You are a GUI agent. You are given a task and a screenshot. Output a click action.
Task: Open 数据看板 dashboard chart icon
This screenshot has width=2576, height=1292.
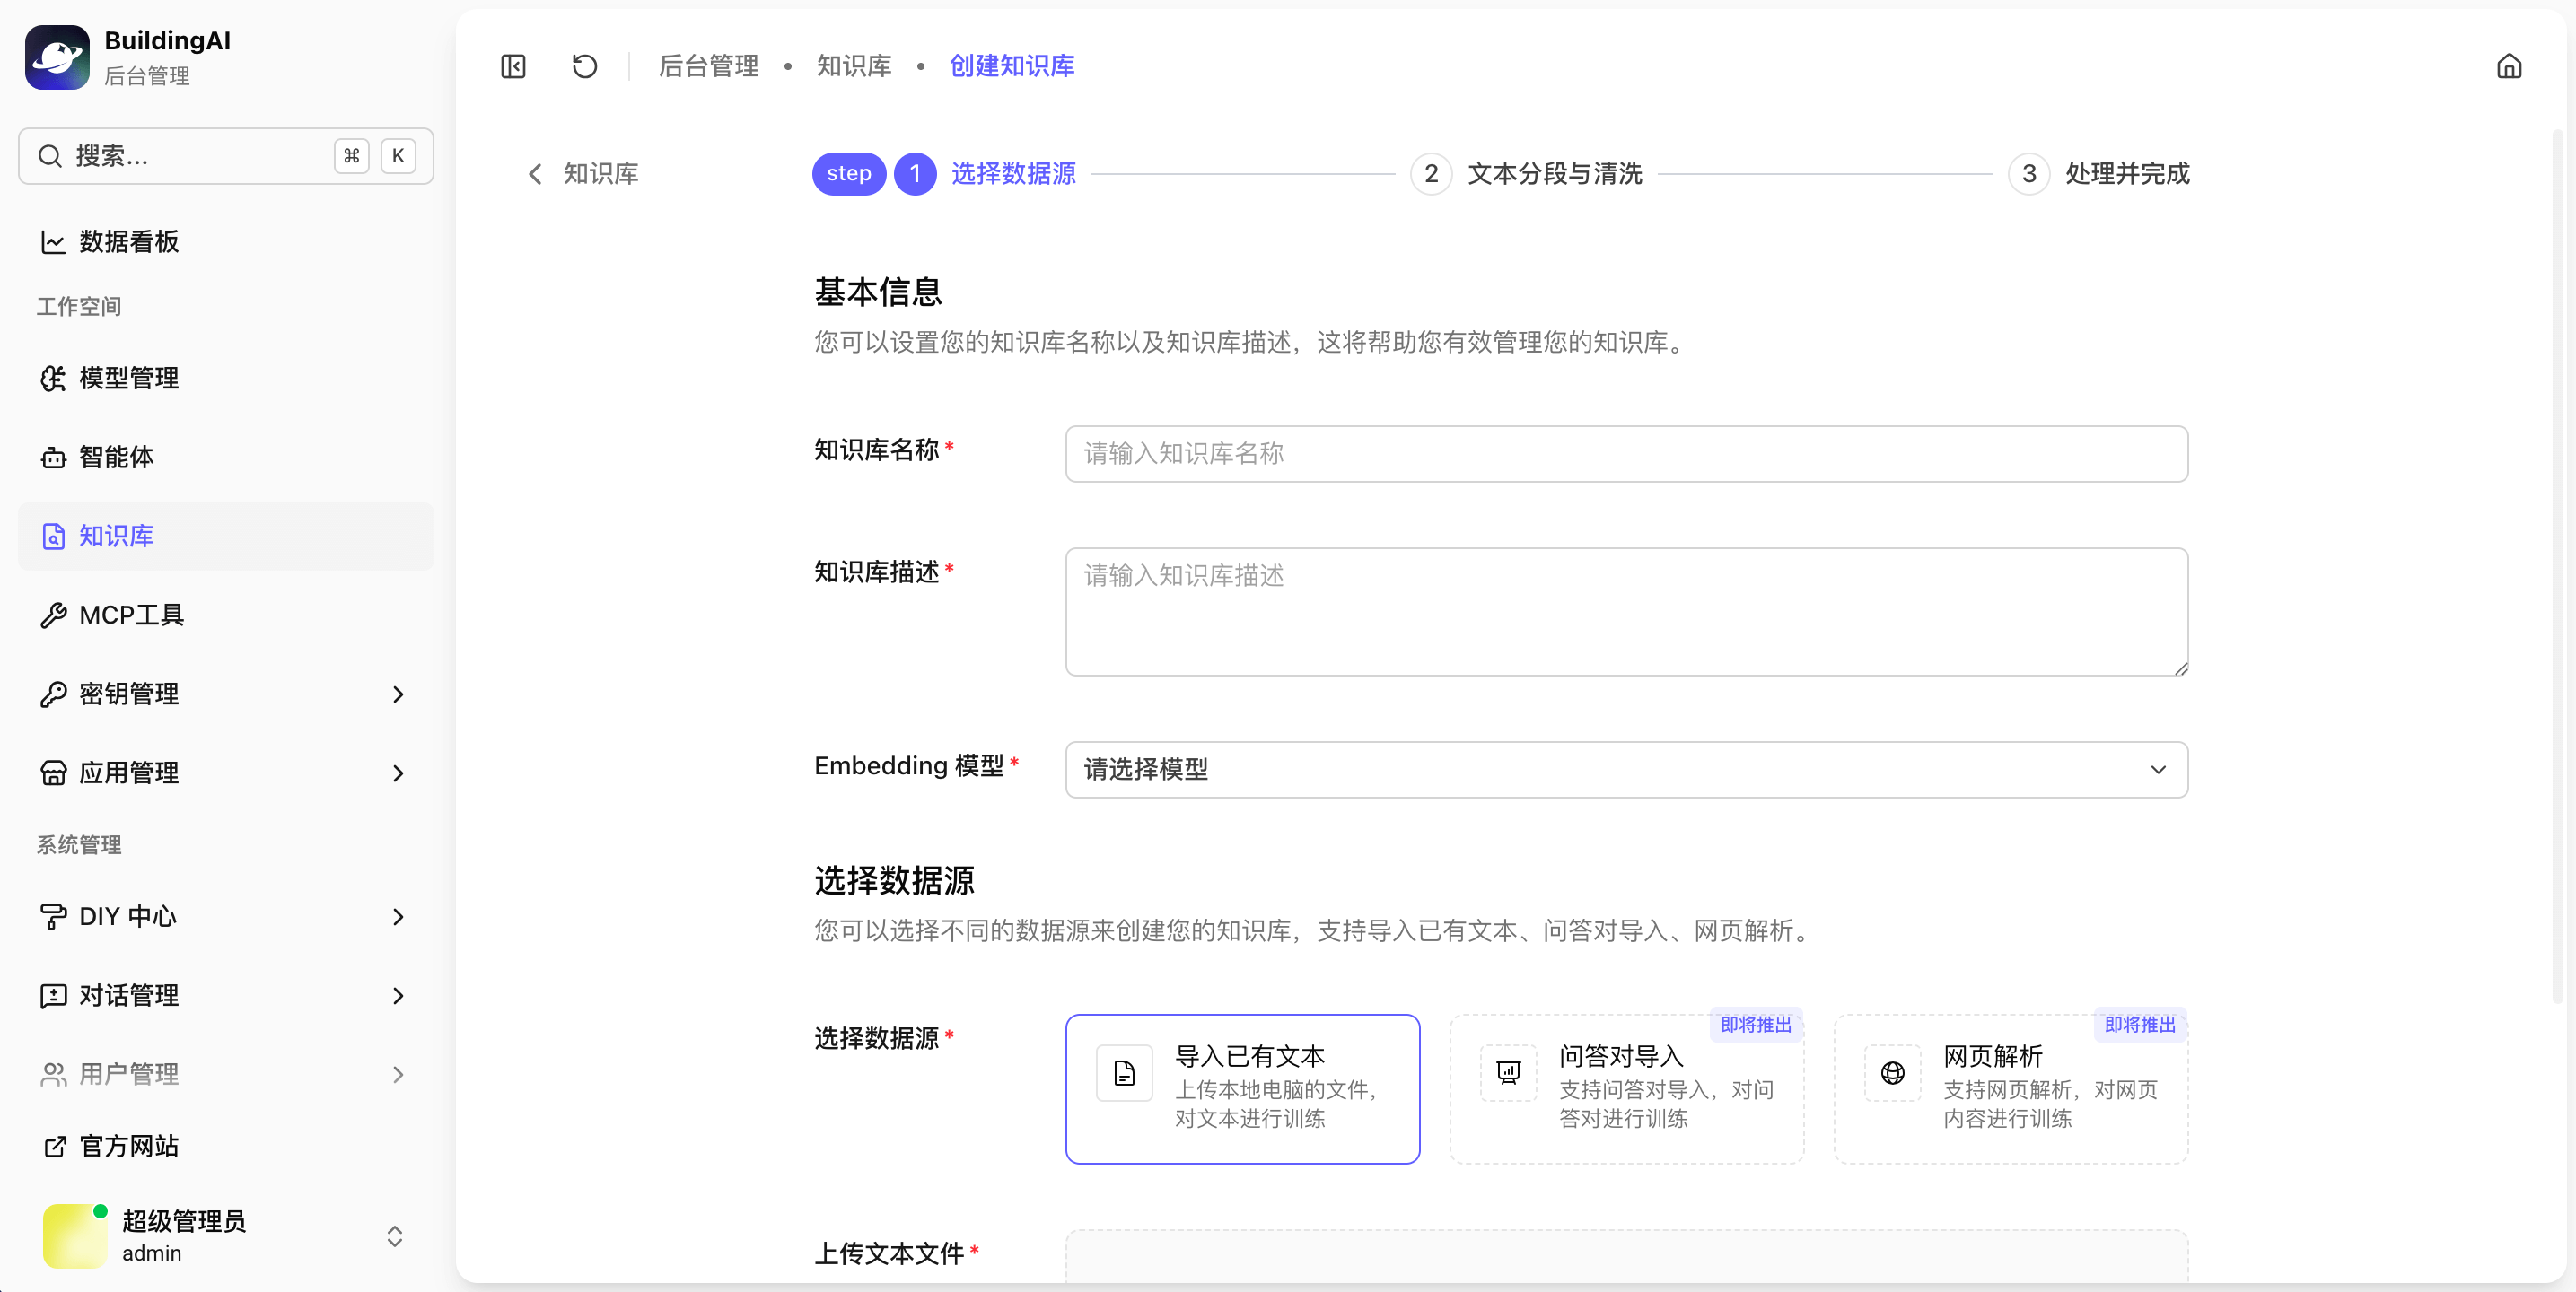tap(53, 242)
